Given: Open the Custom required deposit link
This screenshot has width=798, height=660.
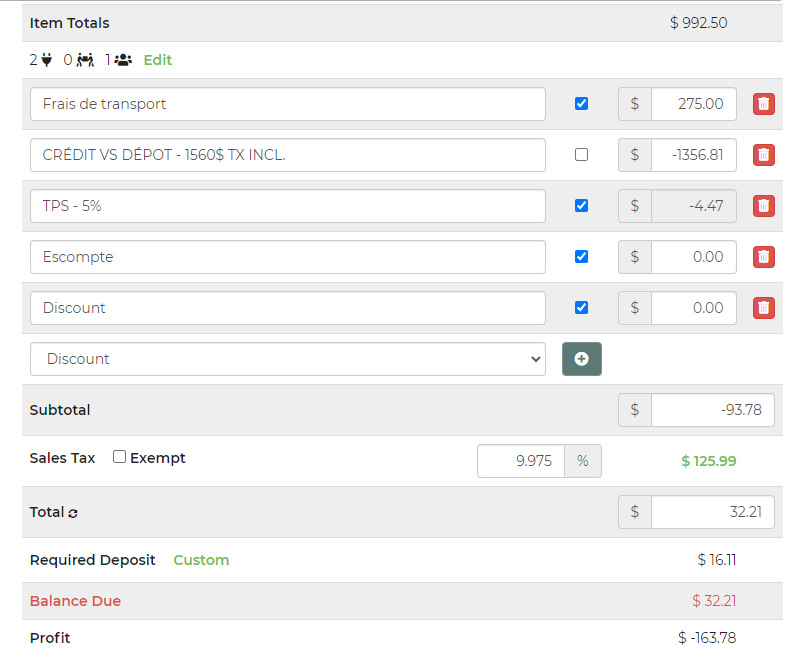Looking at the screenshot, I should click(x=201, y=560).
